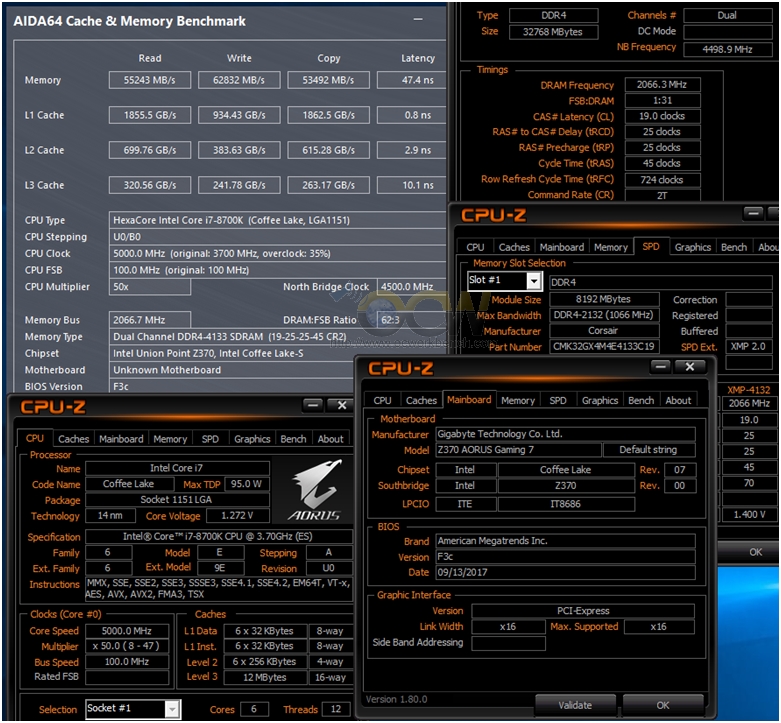Screen dimensions: 781x723
Task: Click the BIOS date 09/13/2017 field
Action: 565,572
